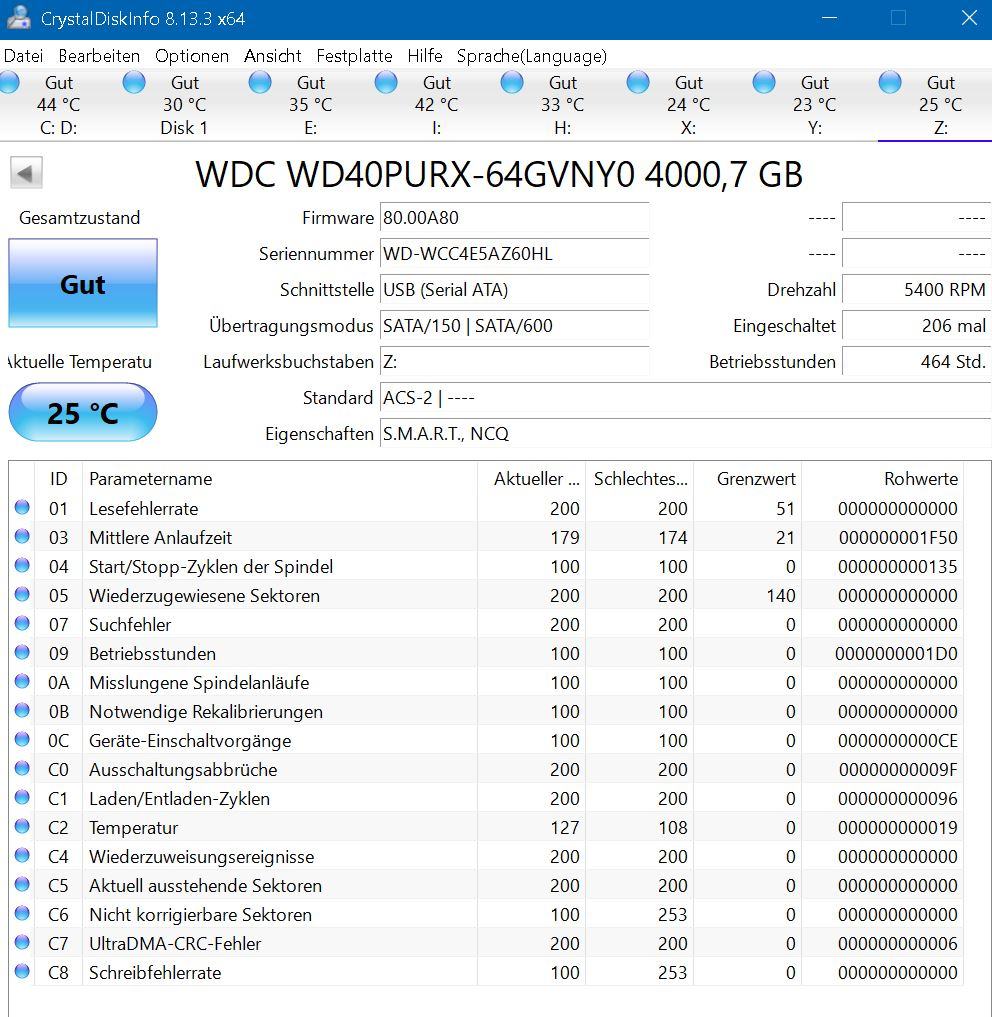Image resolution: width=992 pixels, height=1017 pixels.
Task: Click the CrystalDiskInfo app icon in title bar
Action: tap(18, 18)
